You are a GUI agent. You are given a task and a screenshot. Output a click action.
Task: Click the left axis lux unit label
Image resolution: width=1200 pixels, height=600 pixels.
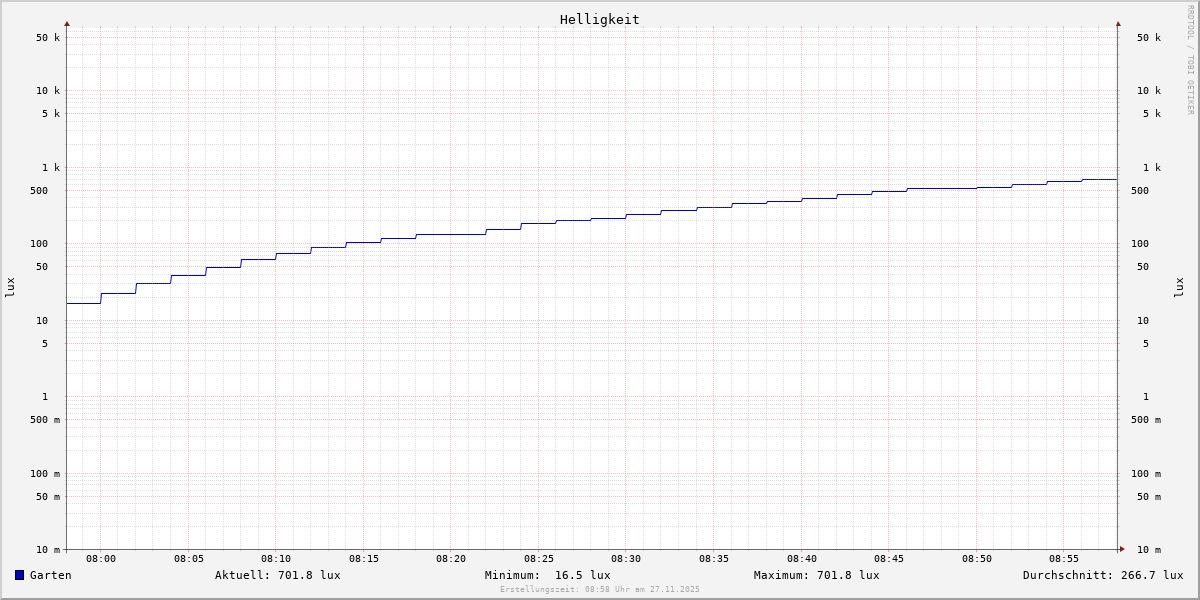[10, 287]
